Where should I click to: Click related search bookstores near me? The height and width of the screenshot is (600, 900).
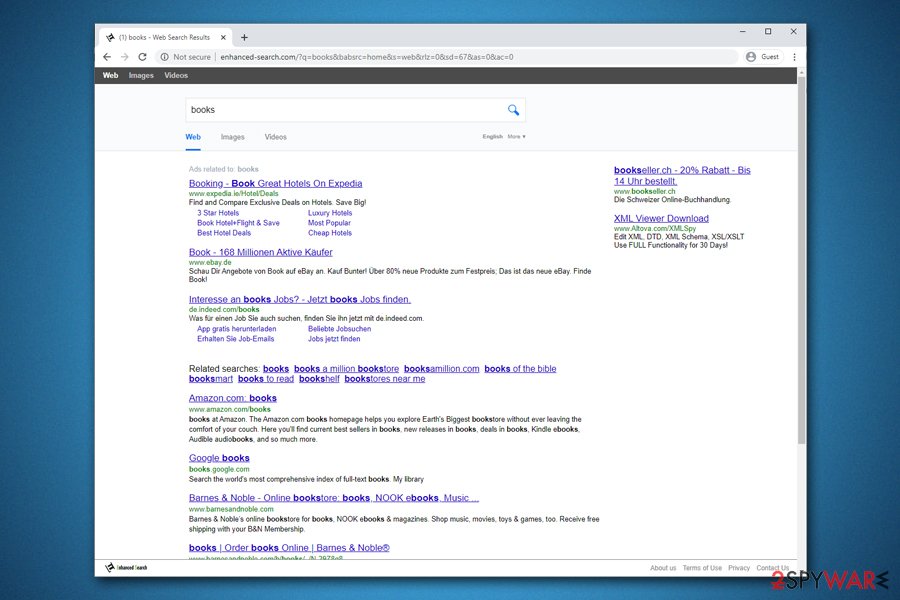click(385, 379)
